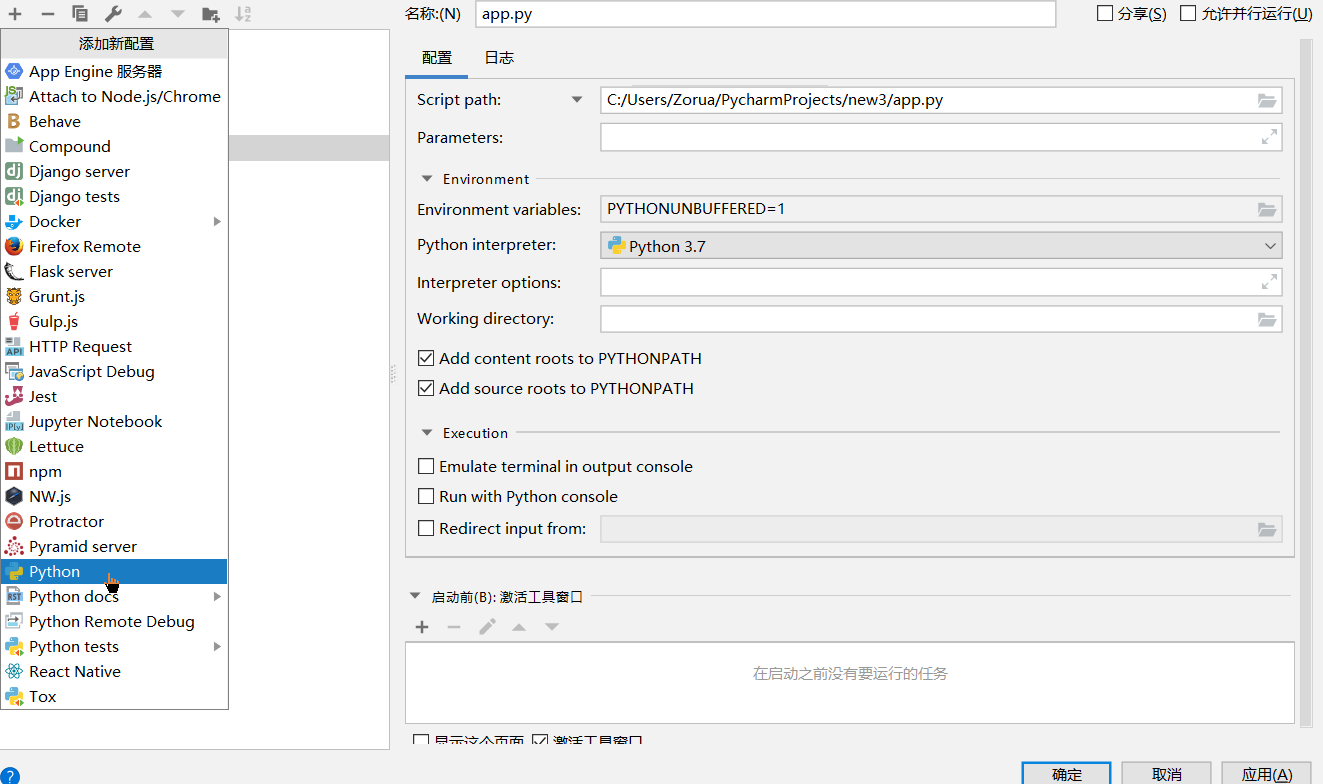This screenshot has width=1323, height=784.
Task: Click expand icon in Parameters field
Action: click(x=1269, y=137)
